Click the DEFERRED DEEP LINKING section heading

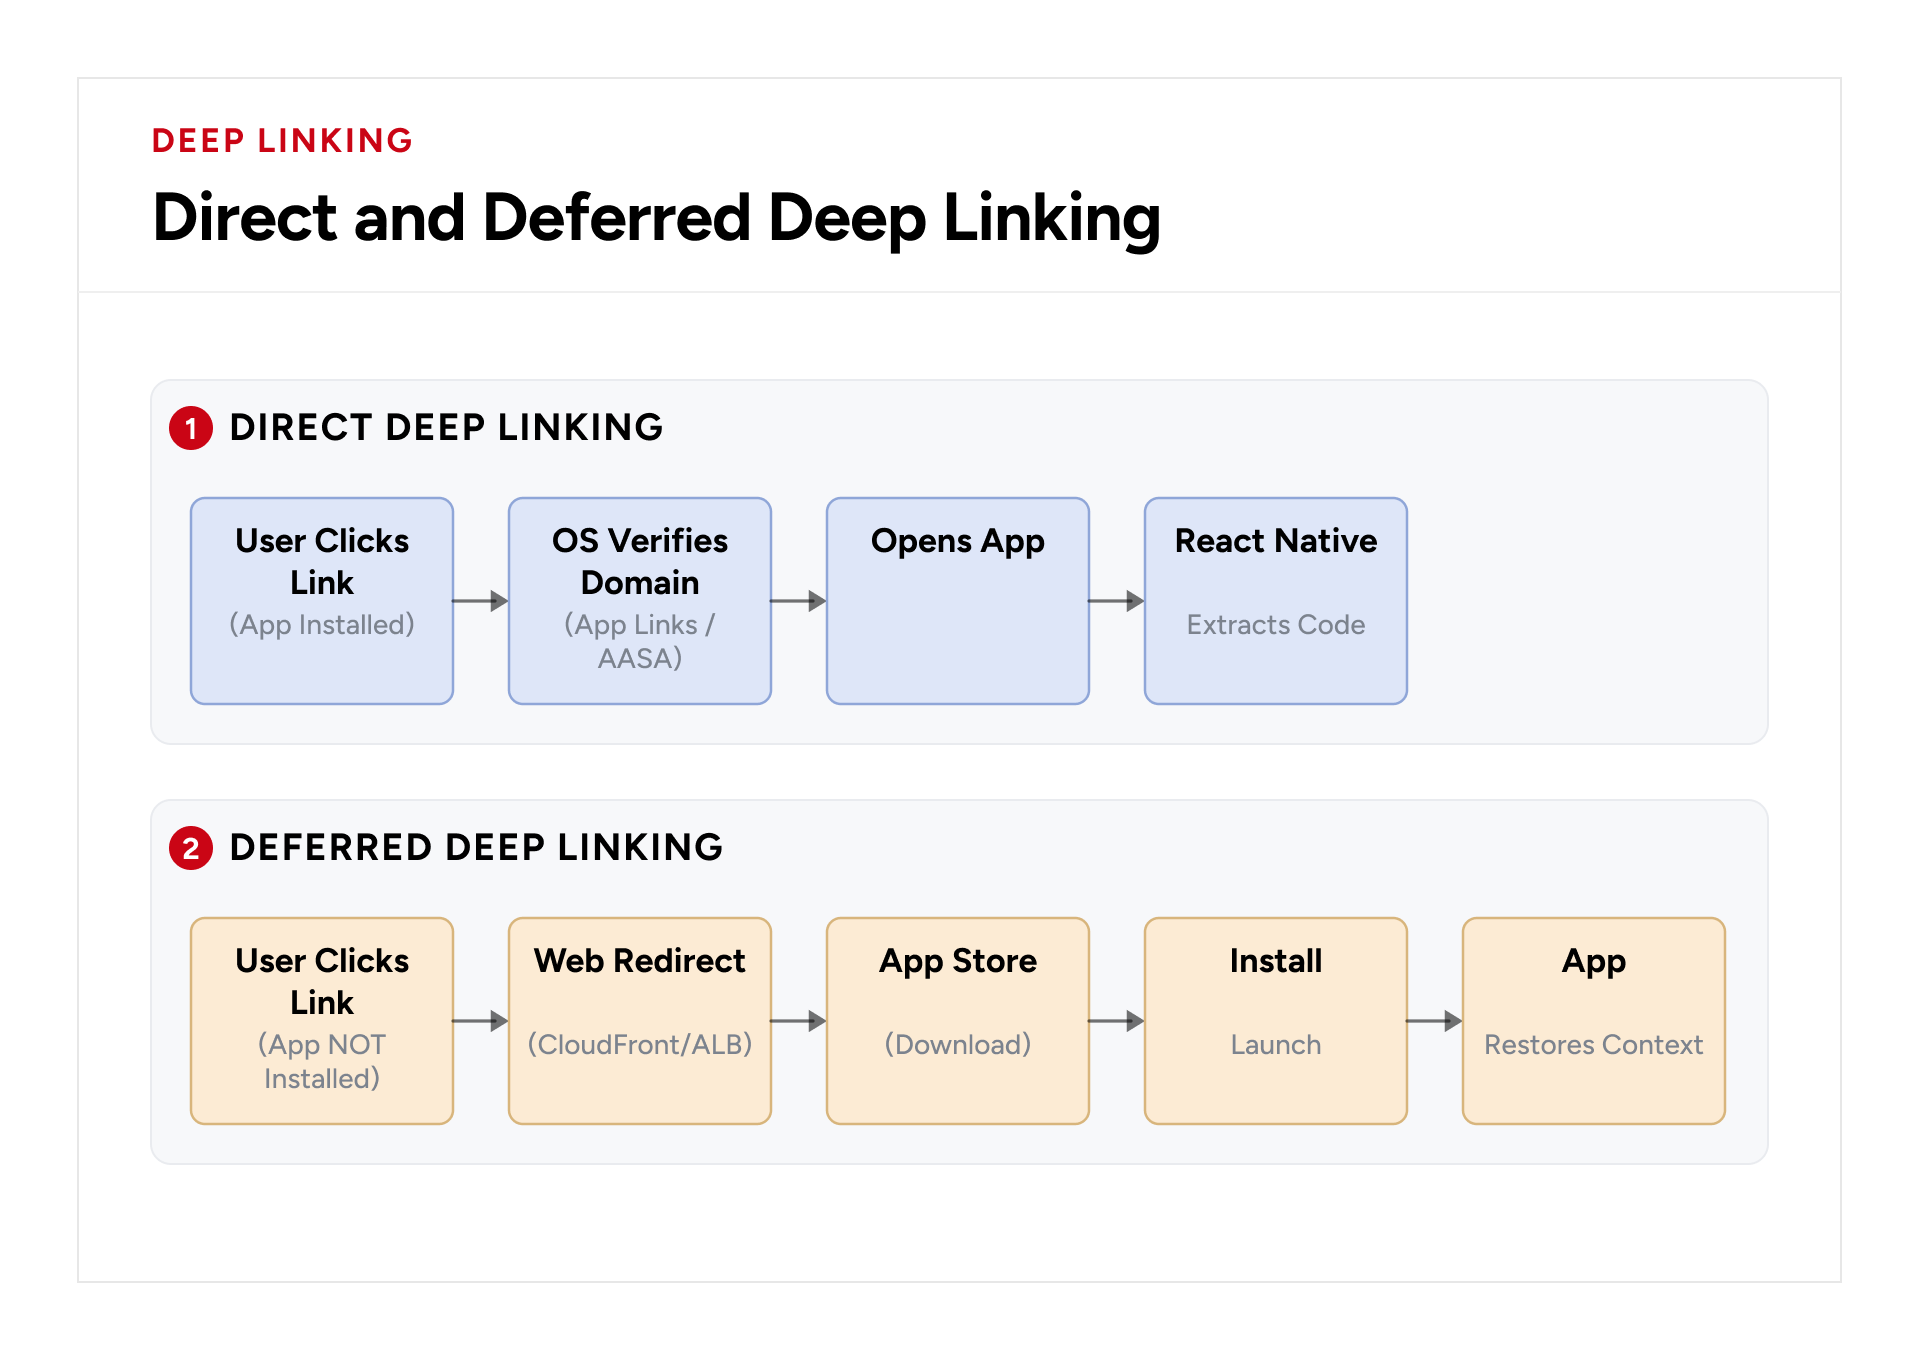click(476, 847)
